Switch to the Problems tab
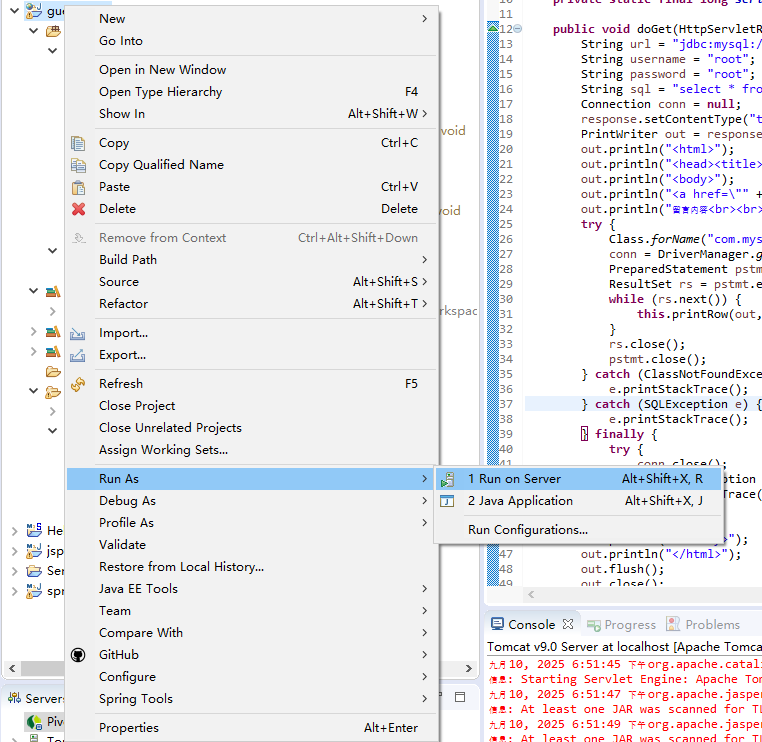762x742 pixels. 704,624
